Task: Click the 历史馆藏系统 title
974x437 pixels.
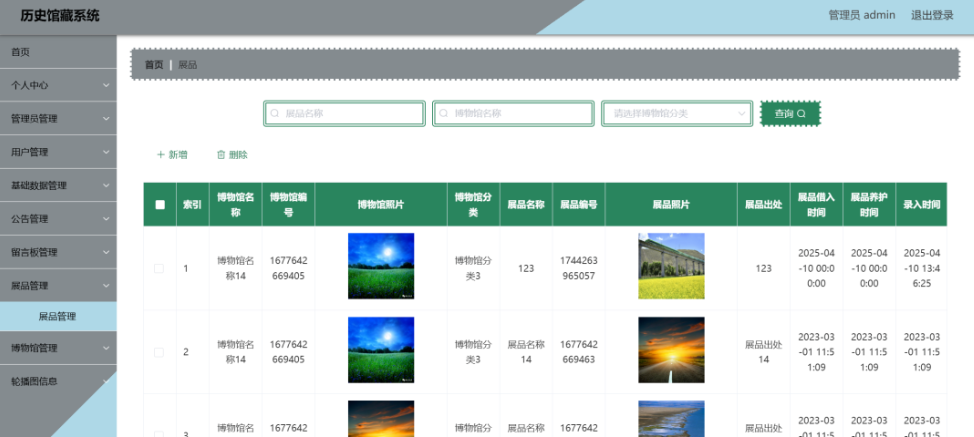Action: click(x=60, y=16)
